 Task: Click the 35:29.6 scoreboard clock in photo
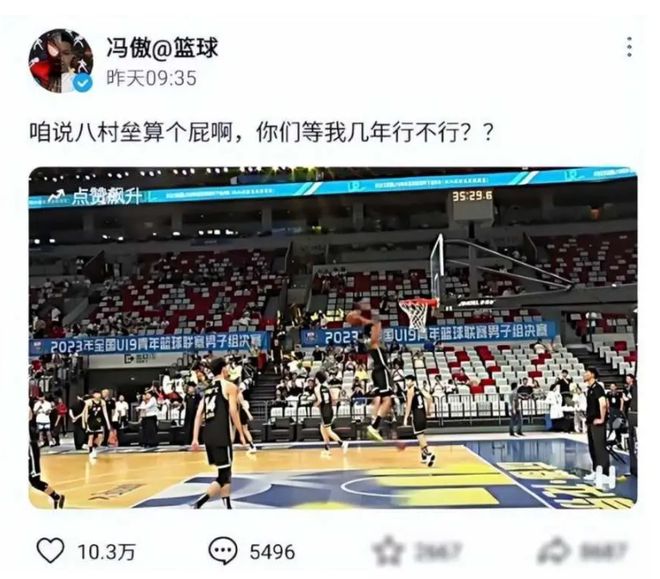click(472, 196)
